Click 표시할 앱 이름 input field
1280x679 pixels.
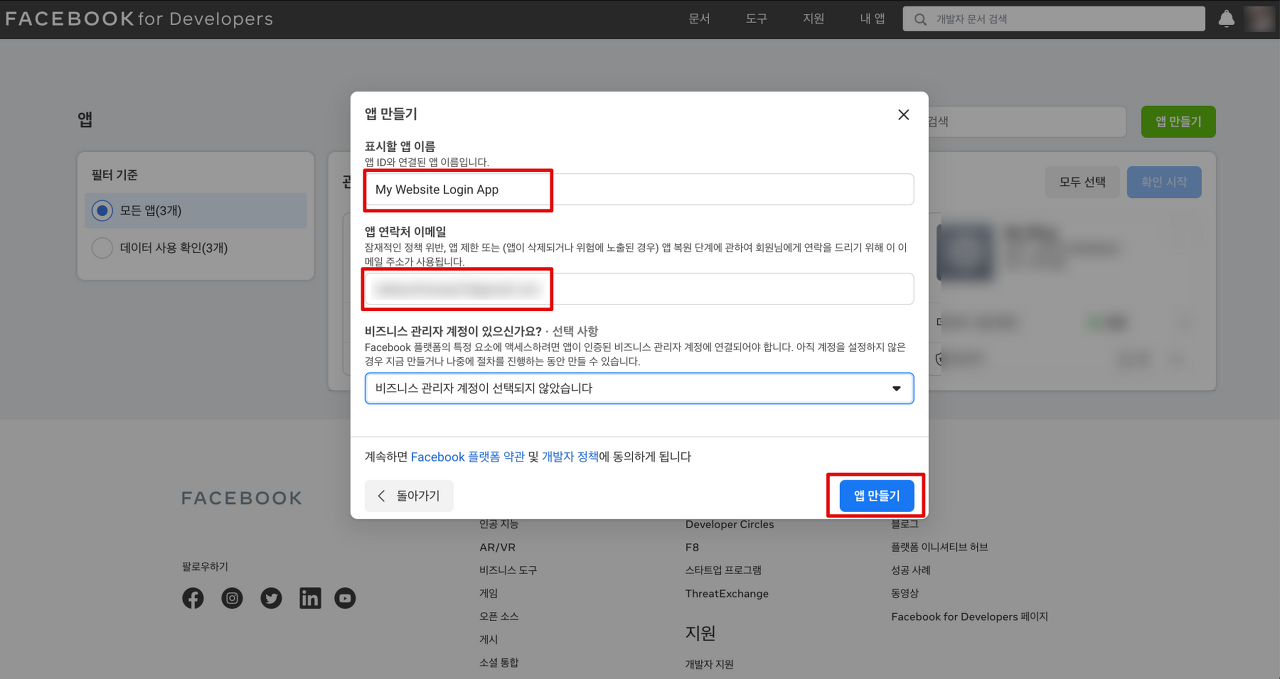pyautogui.click(x=639, y=189)
